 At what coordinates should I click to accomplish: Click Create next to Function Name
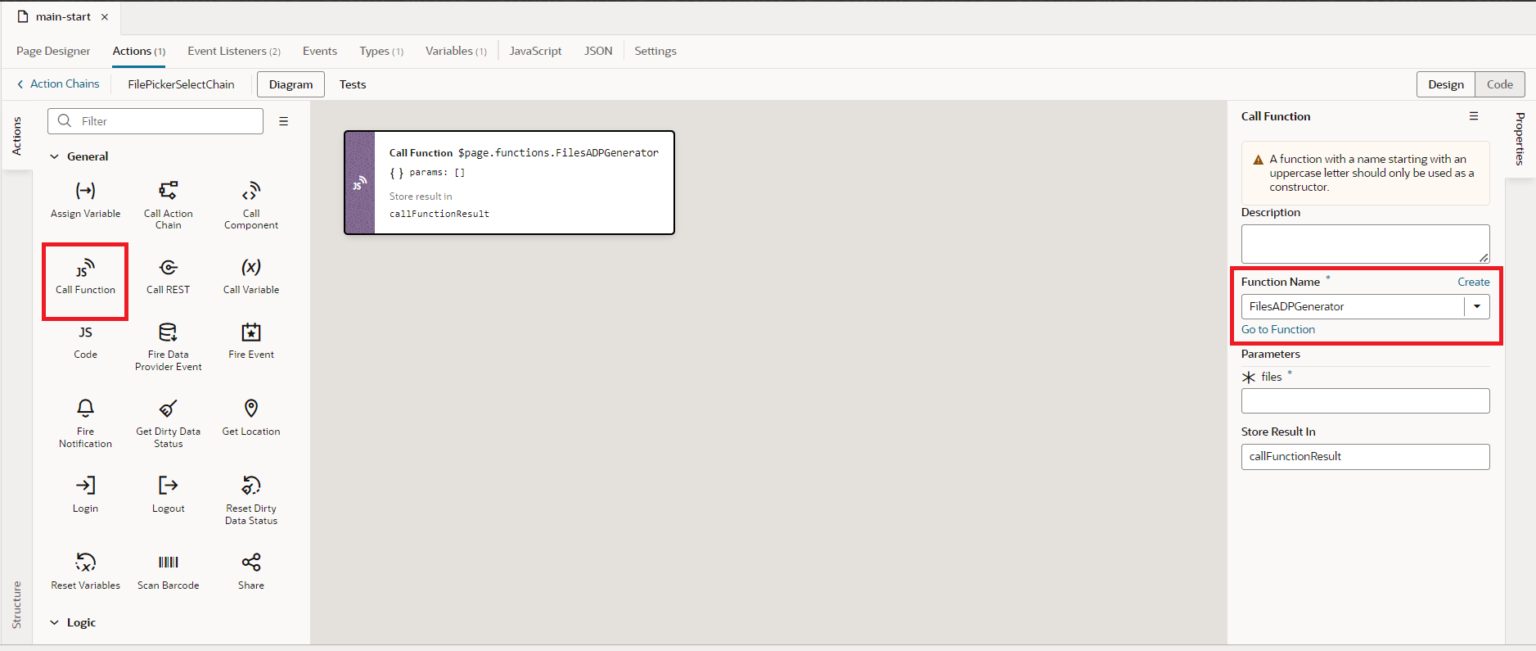click(1473, 281)
